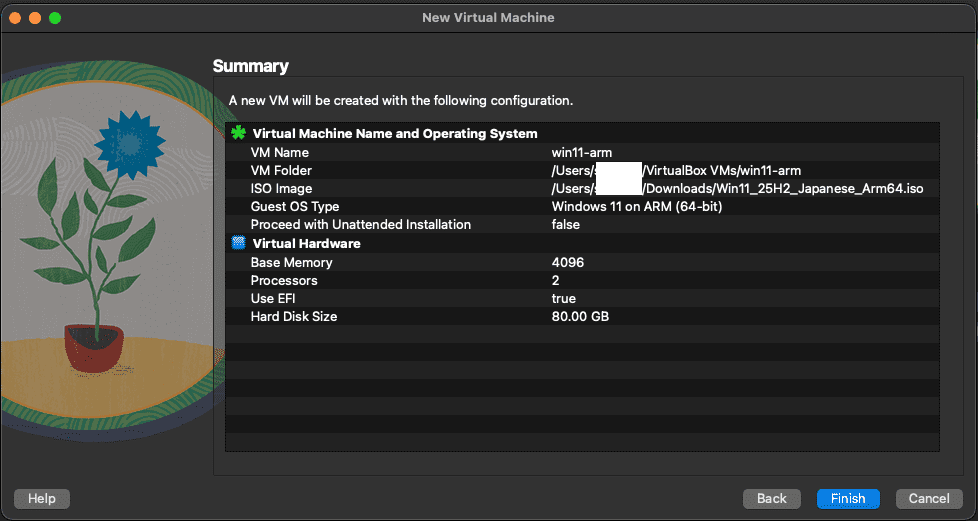Select the Virtual Machine Name and Operating System header

(x=394, y=133)
